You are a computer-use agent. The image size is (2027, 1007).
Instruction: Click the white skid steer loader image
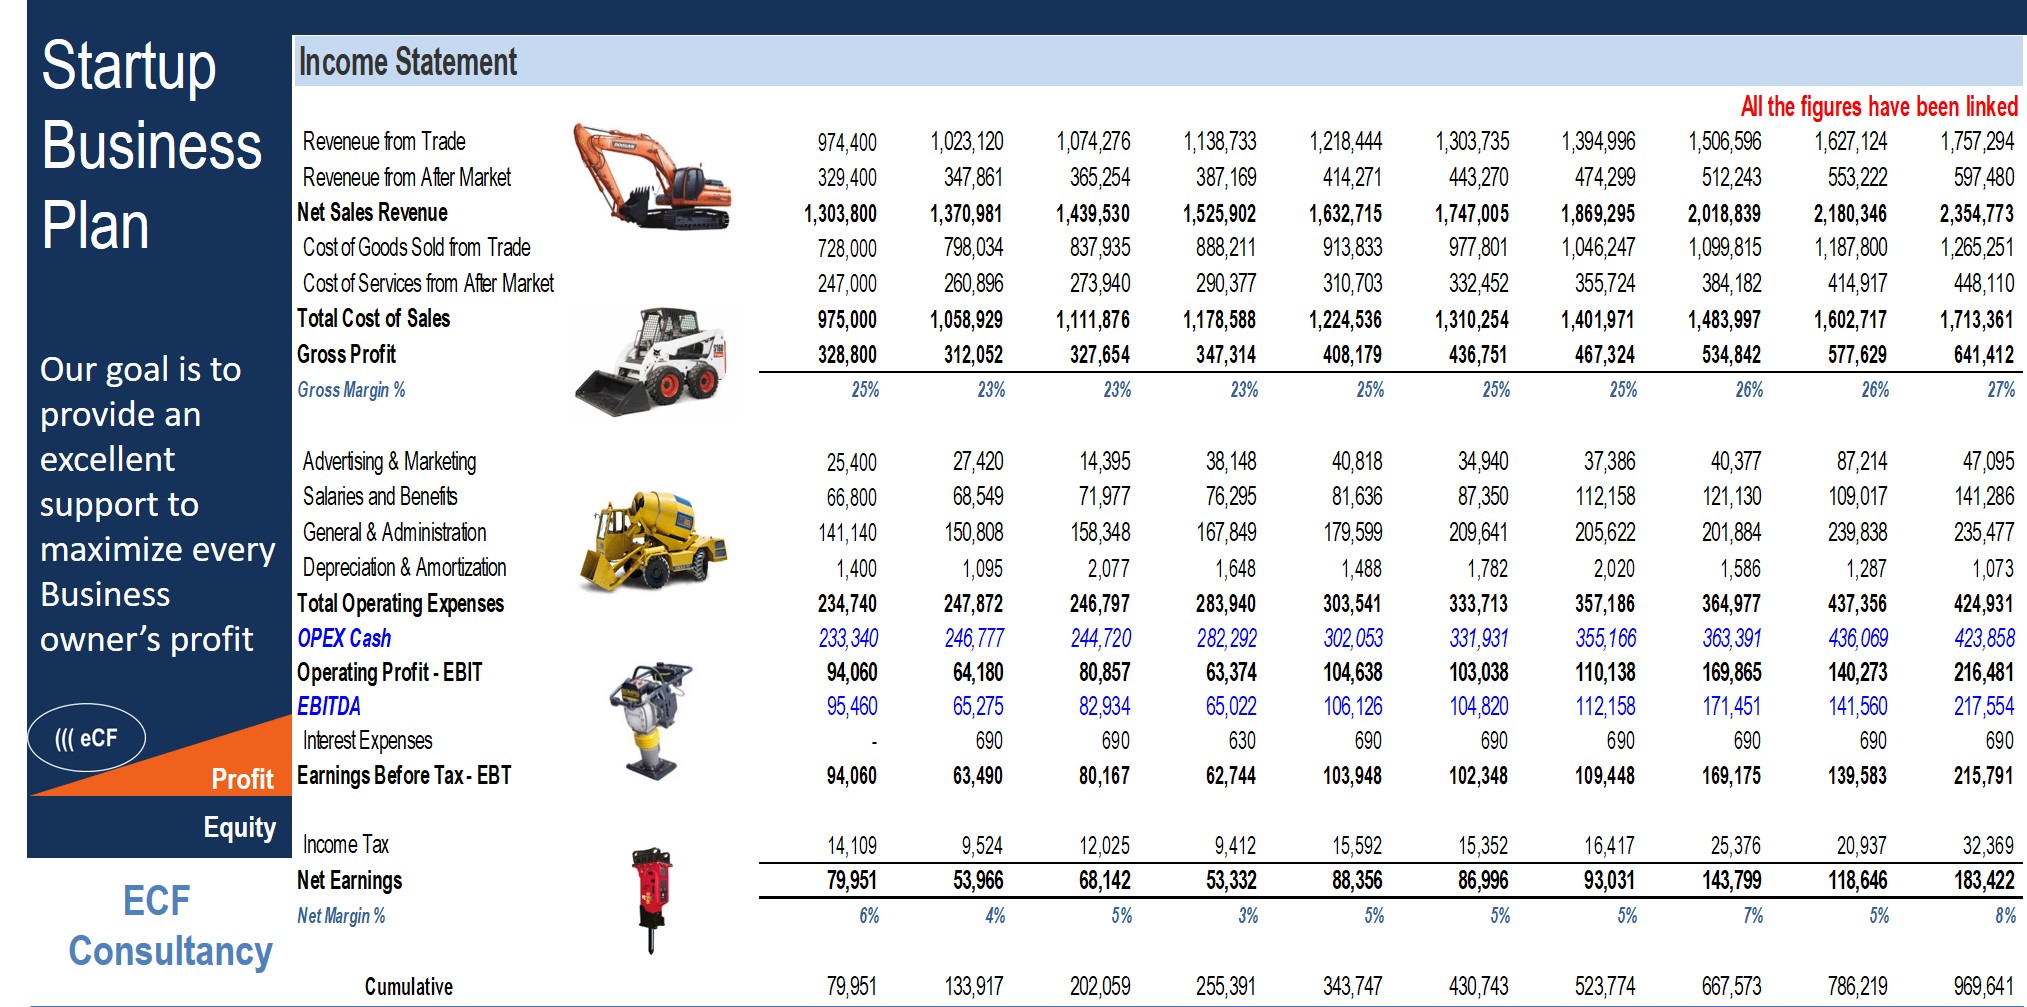650,362
